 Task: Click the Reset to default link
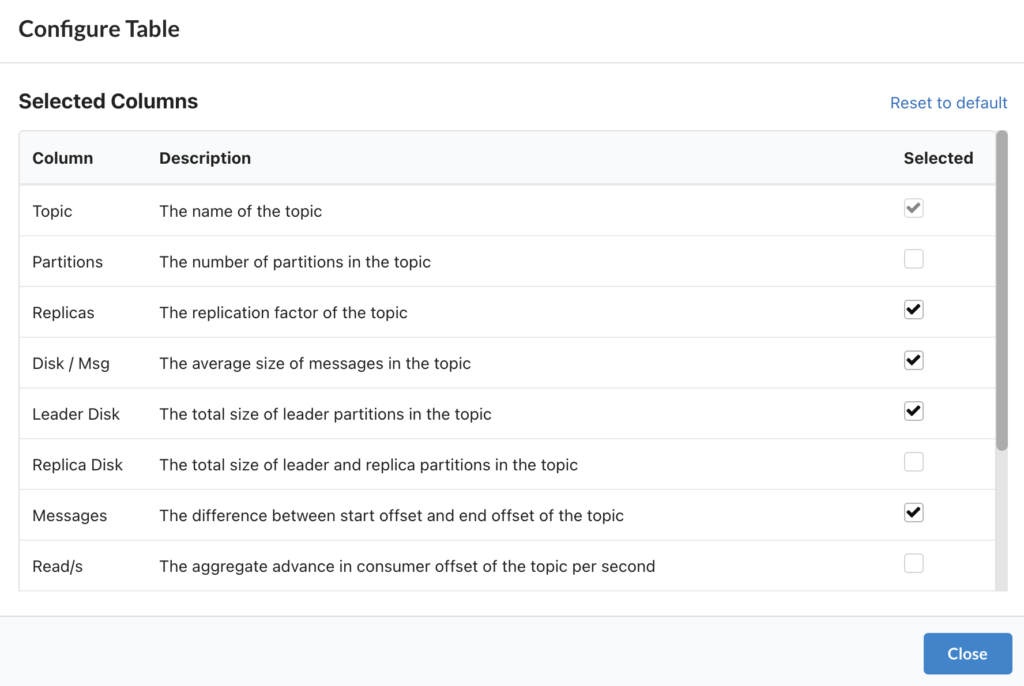(x=948, y=103)
